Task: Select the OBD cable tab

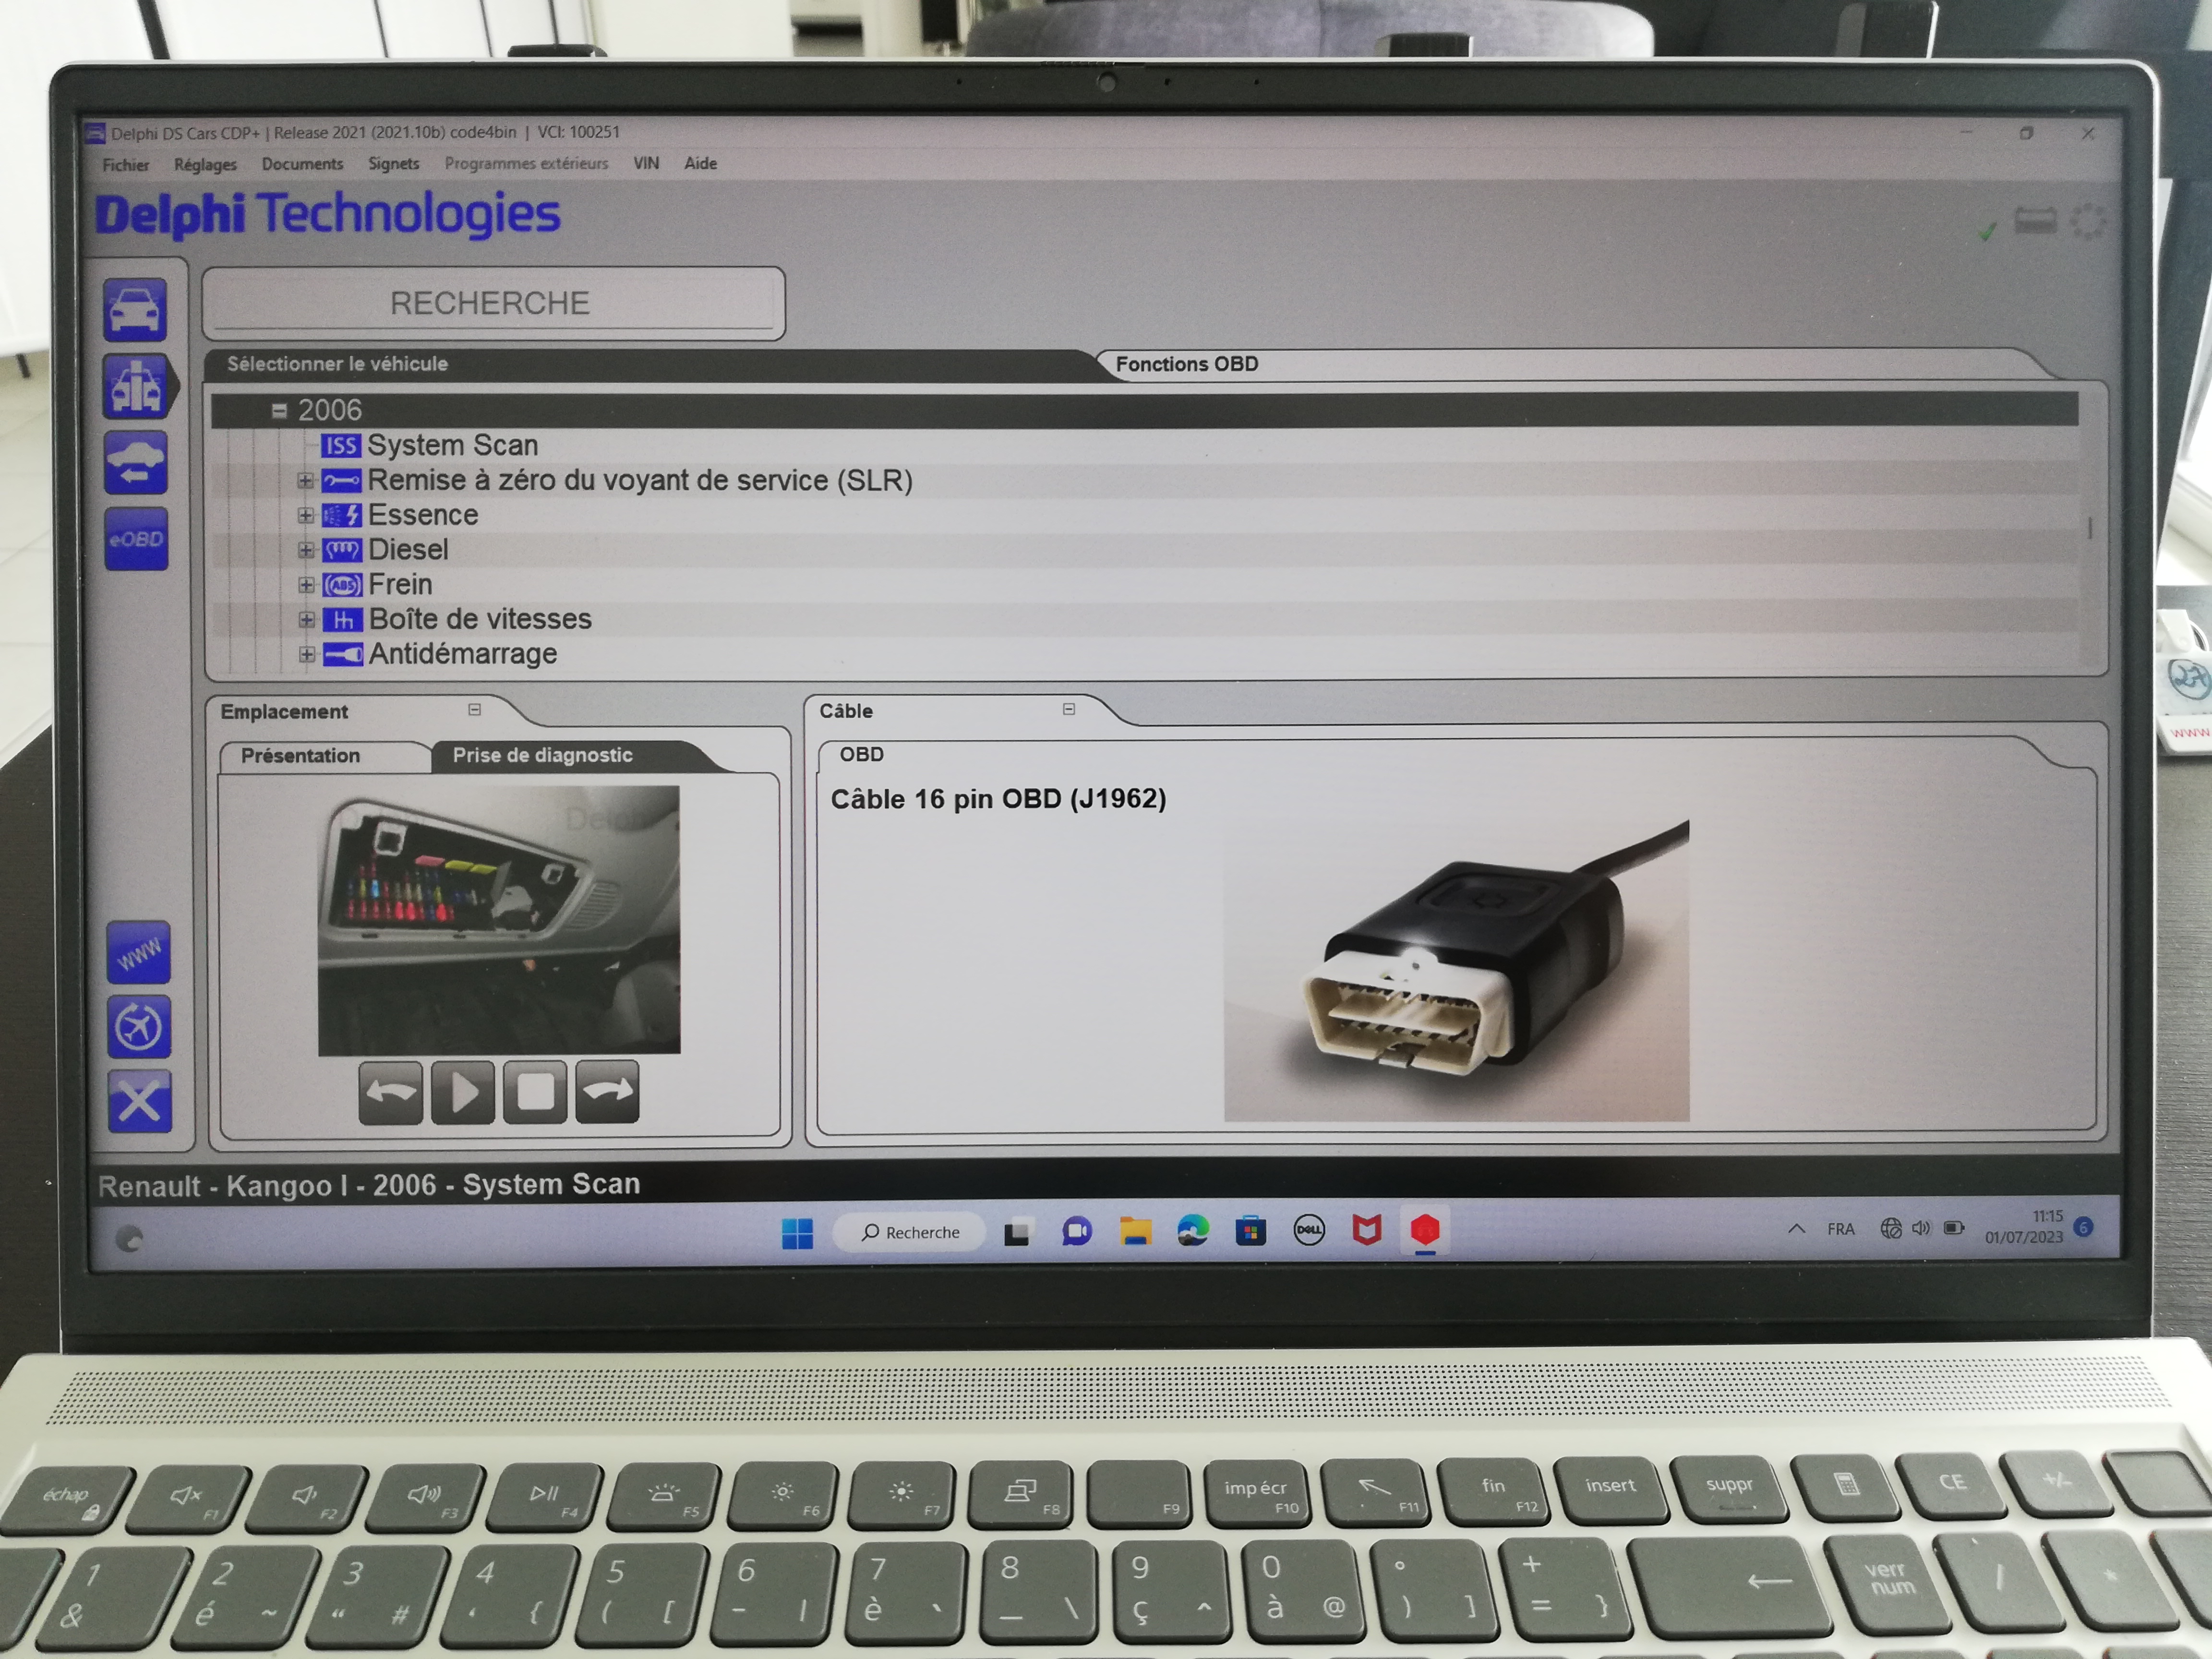Action: [x=861, y=755]
